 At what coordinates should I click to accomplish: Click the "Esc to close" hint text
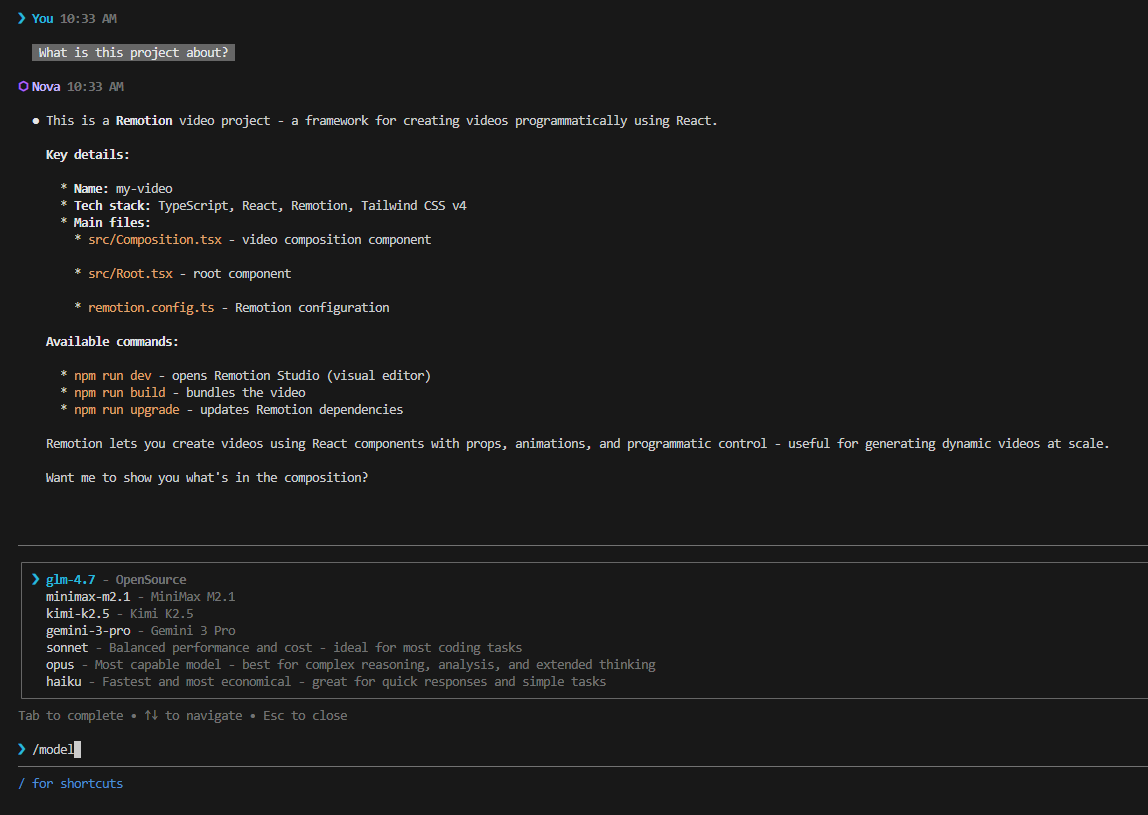303,715
